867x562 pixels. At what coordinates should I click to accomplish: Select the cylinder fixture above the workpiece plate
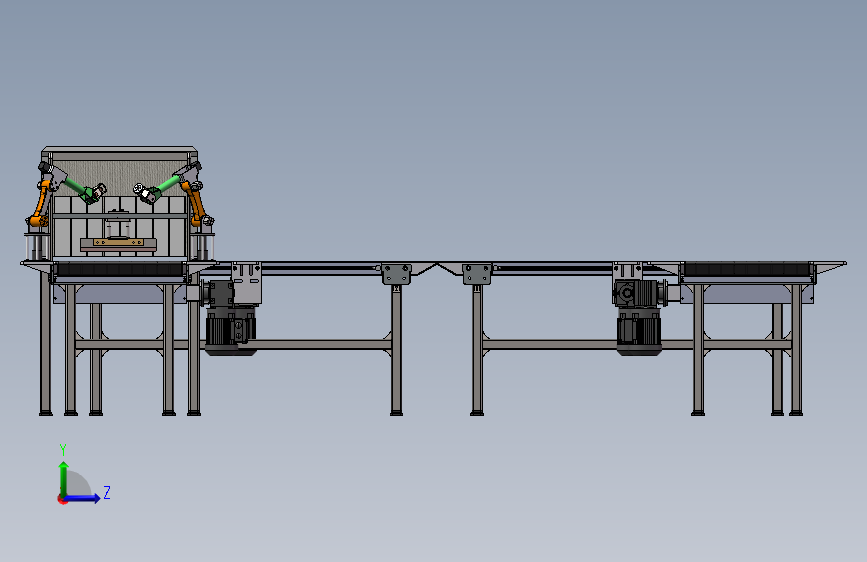coord(118,225)
